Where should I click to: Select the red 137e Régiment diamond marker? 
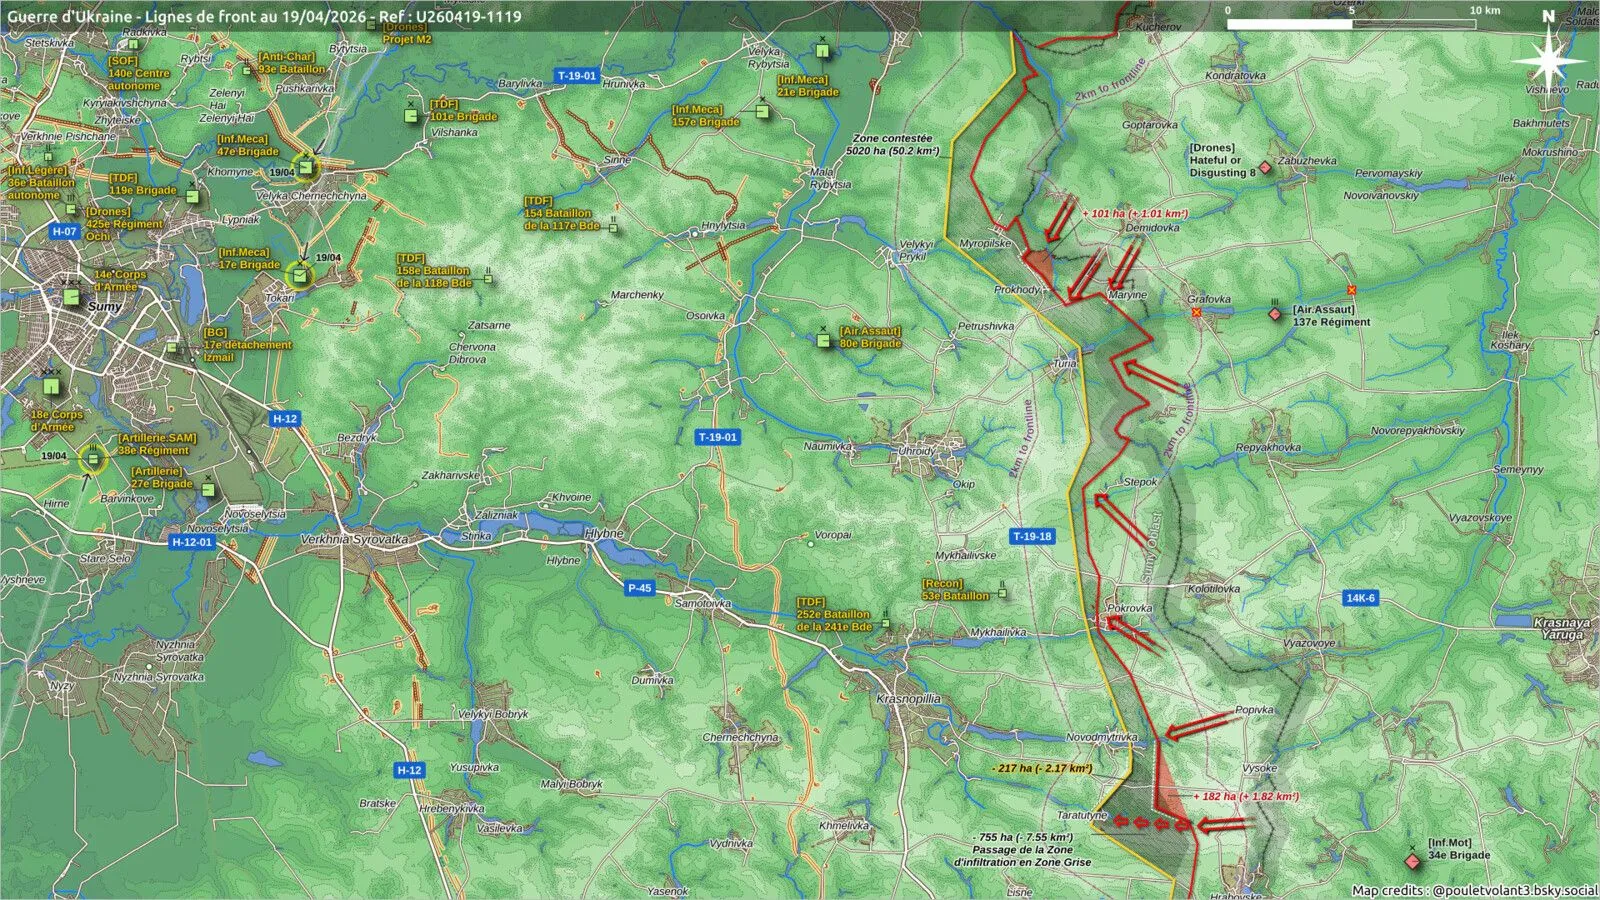click(x=1275, y=314)
